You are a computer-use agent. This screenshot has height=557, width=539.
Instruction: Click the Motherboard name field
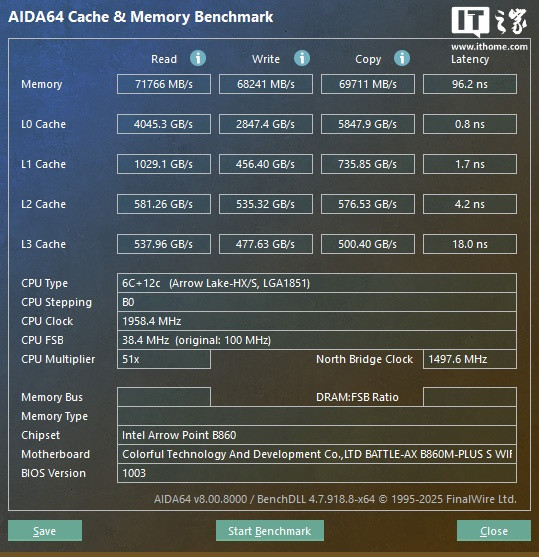pyautogui.click(x=317, y=454)
